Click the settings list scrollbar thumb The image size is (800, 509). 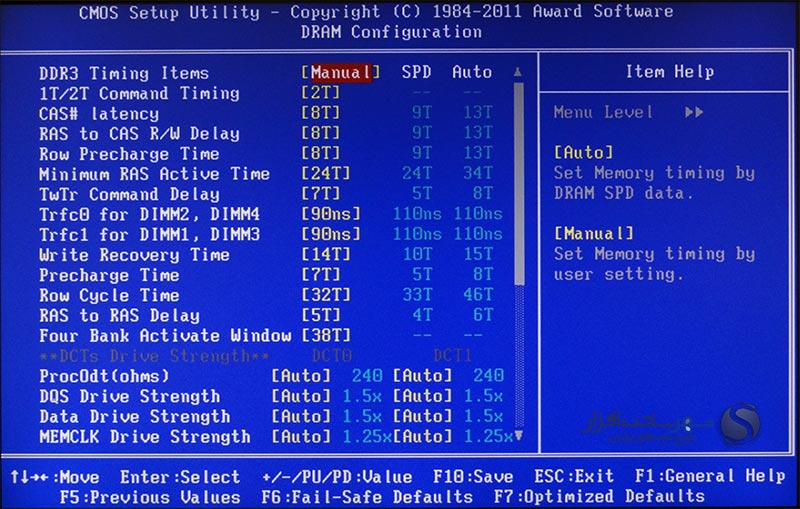tap(519, 184)
